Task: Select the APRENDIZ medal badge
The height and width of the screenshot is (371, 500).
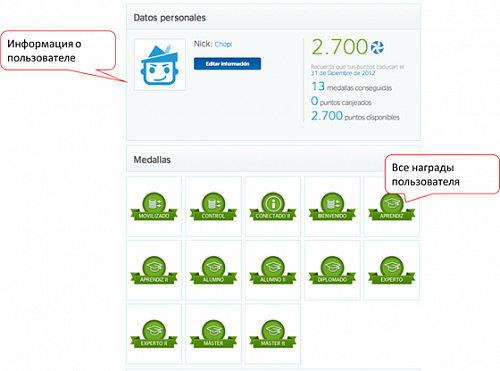Action: pos(391,206)
